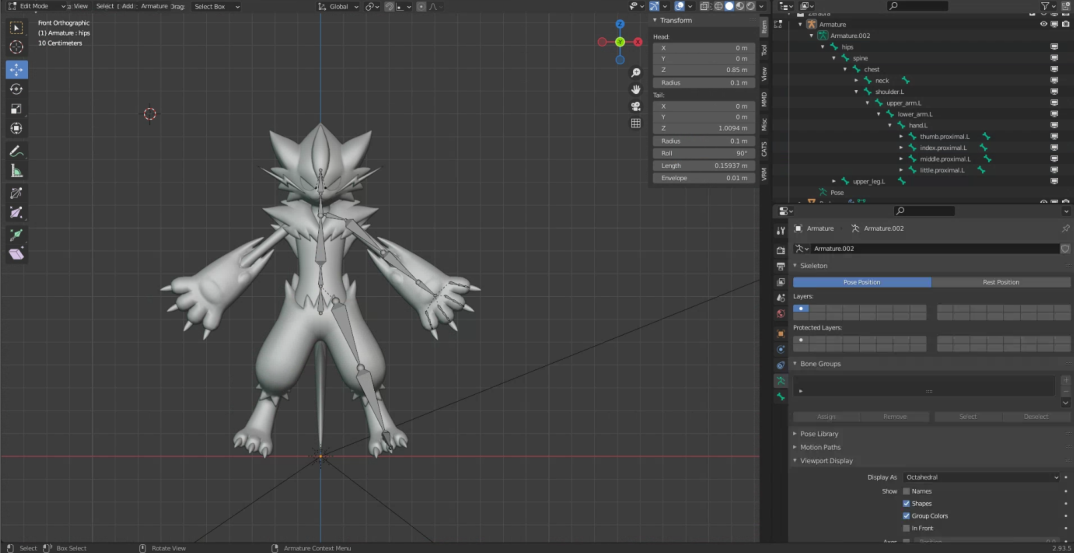Expand thumb.proximal.L in outliner

(x=901, y=136)
